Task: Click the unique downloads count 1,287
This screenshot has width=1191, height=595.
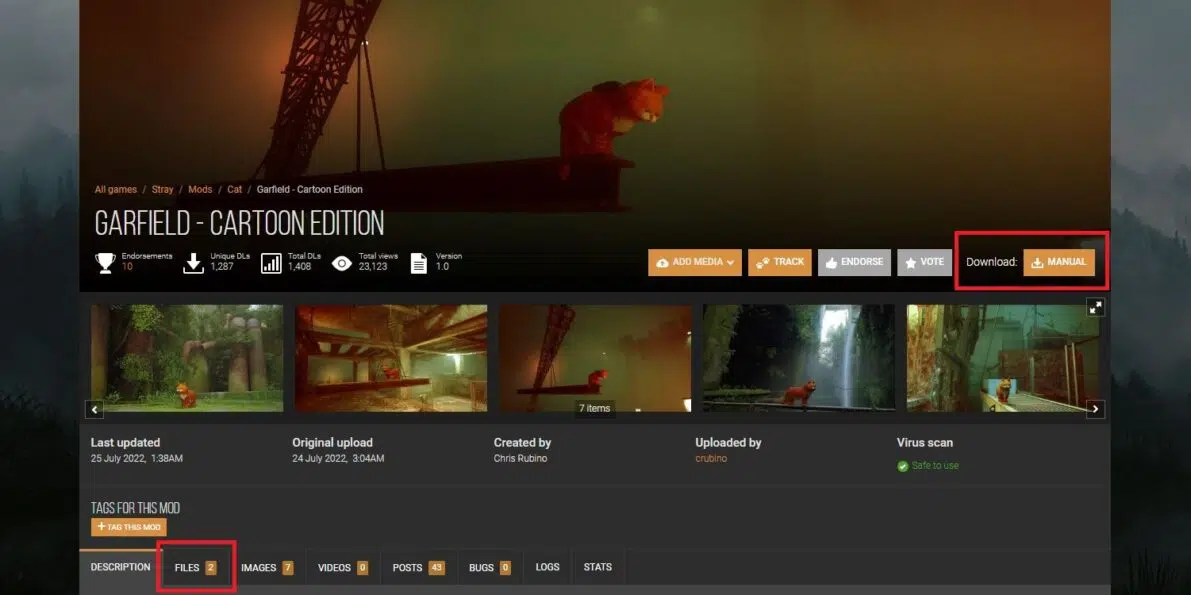Action: pyautogui.click(x=222, y=267)
